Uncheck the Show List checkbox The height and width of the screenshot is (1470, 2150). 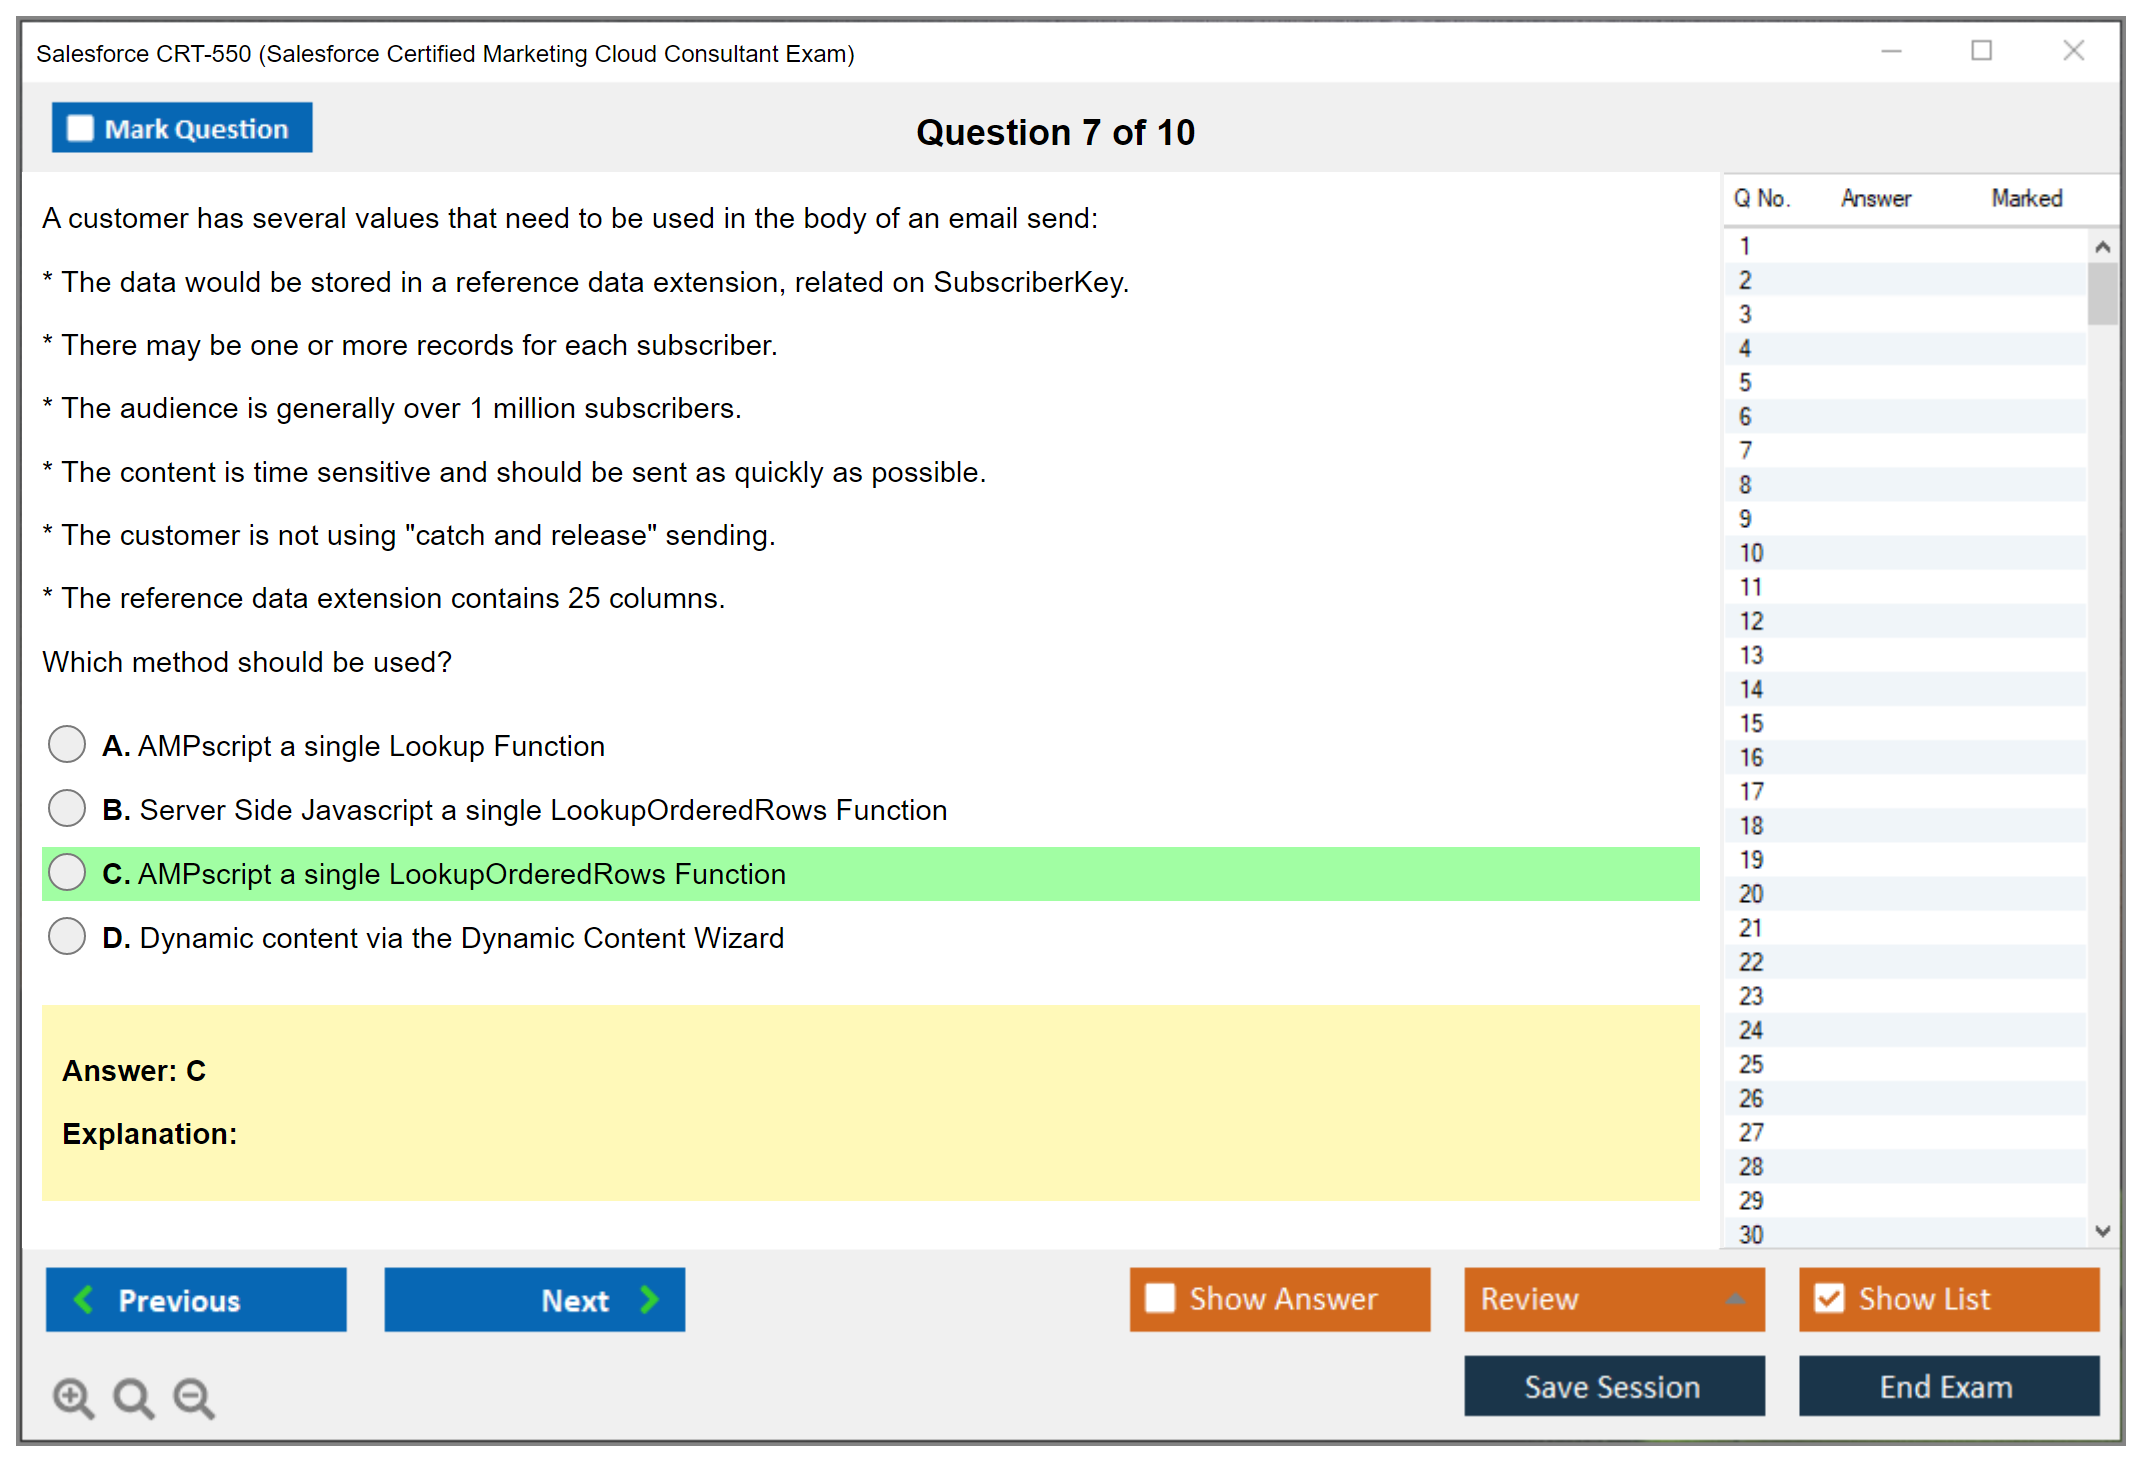[1829, 1298]
